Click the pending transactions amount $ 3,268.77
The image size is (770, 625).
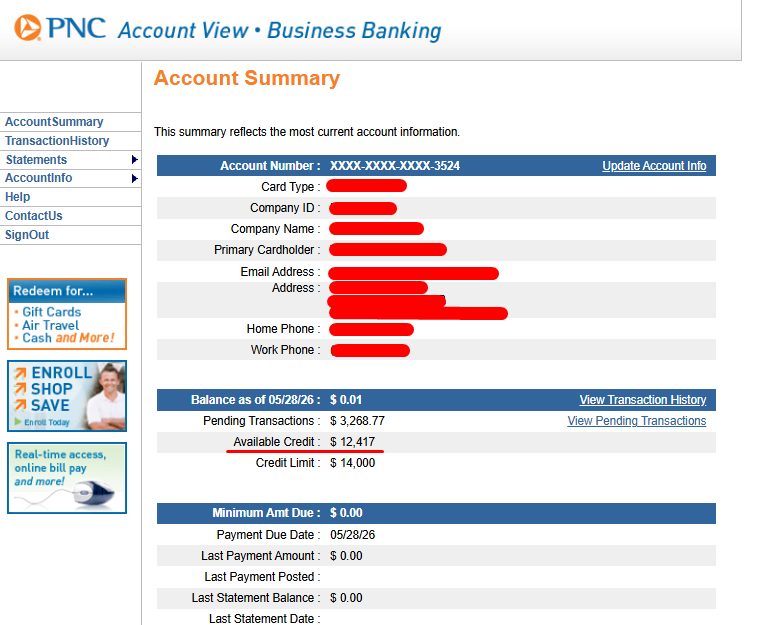click(357, 421)
